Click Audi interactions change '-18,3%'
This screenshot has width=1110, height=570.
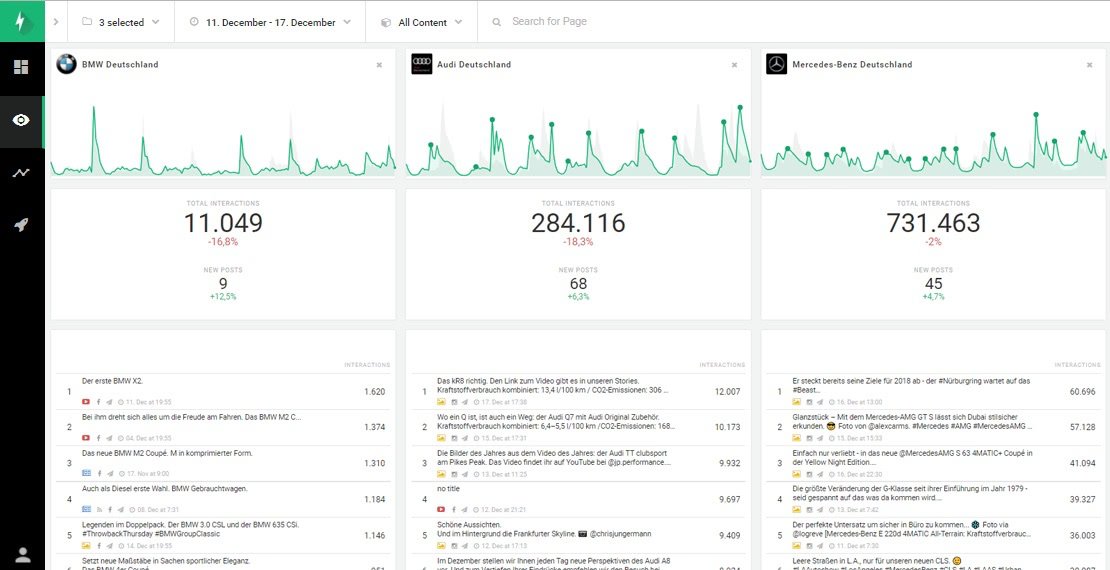pos(578,242)
